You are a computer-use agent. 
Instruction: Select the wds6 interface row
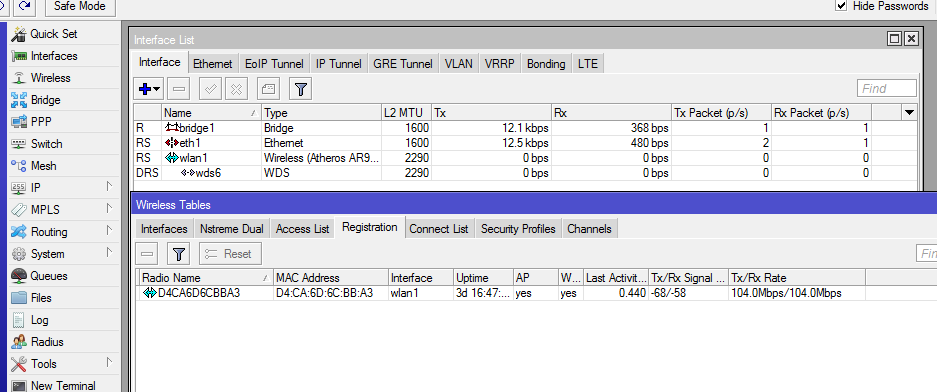[525, 173]
